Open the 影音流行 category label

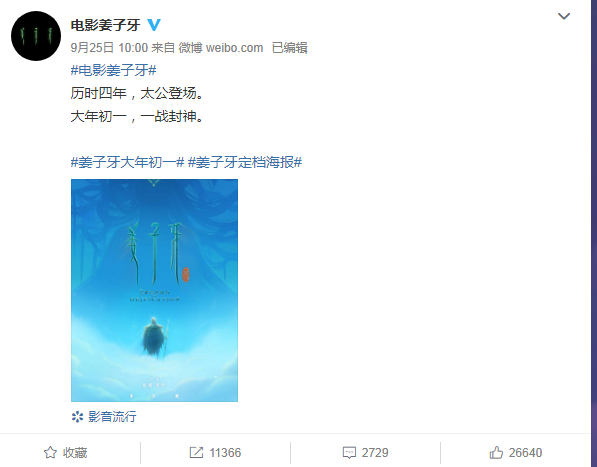click(x=112, y=416)
